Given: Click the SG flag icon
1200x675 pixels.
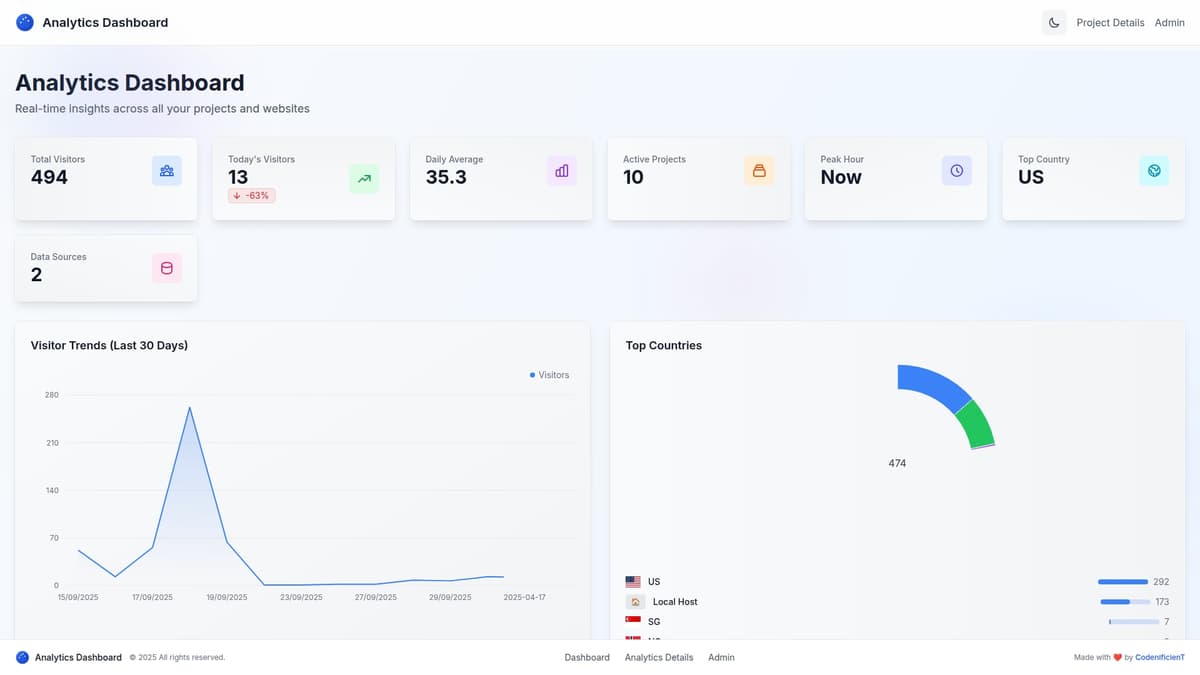Looking at the screenshot, I should coord(633,621).
